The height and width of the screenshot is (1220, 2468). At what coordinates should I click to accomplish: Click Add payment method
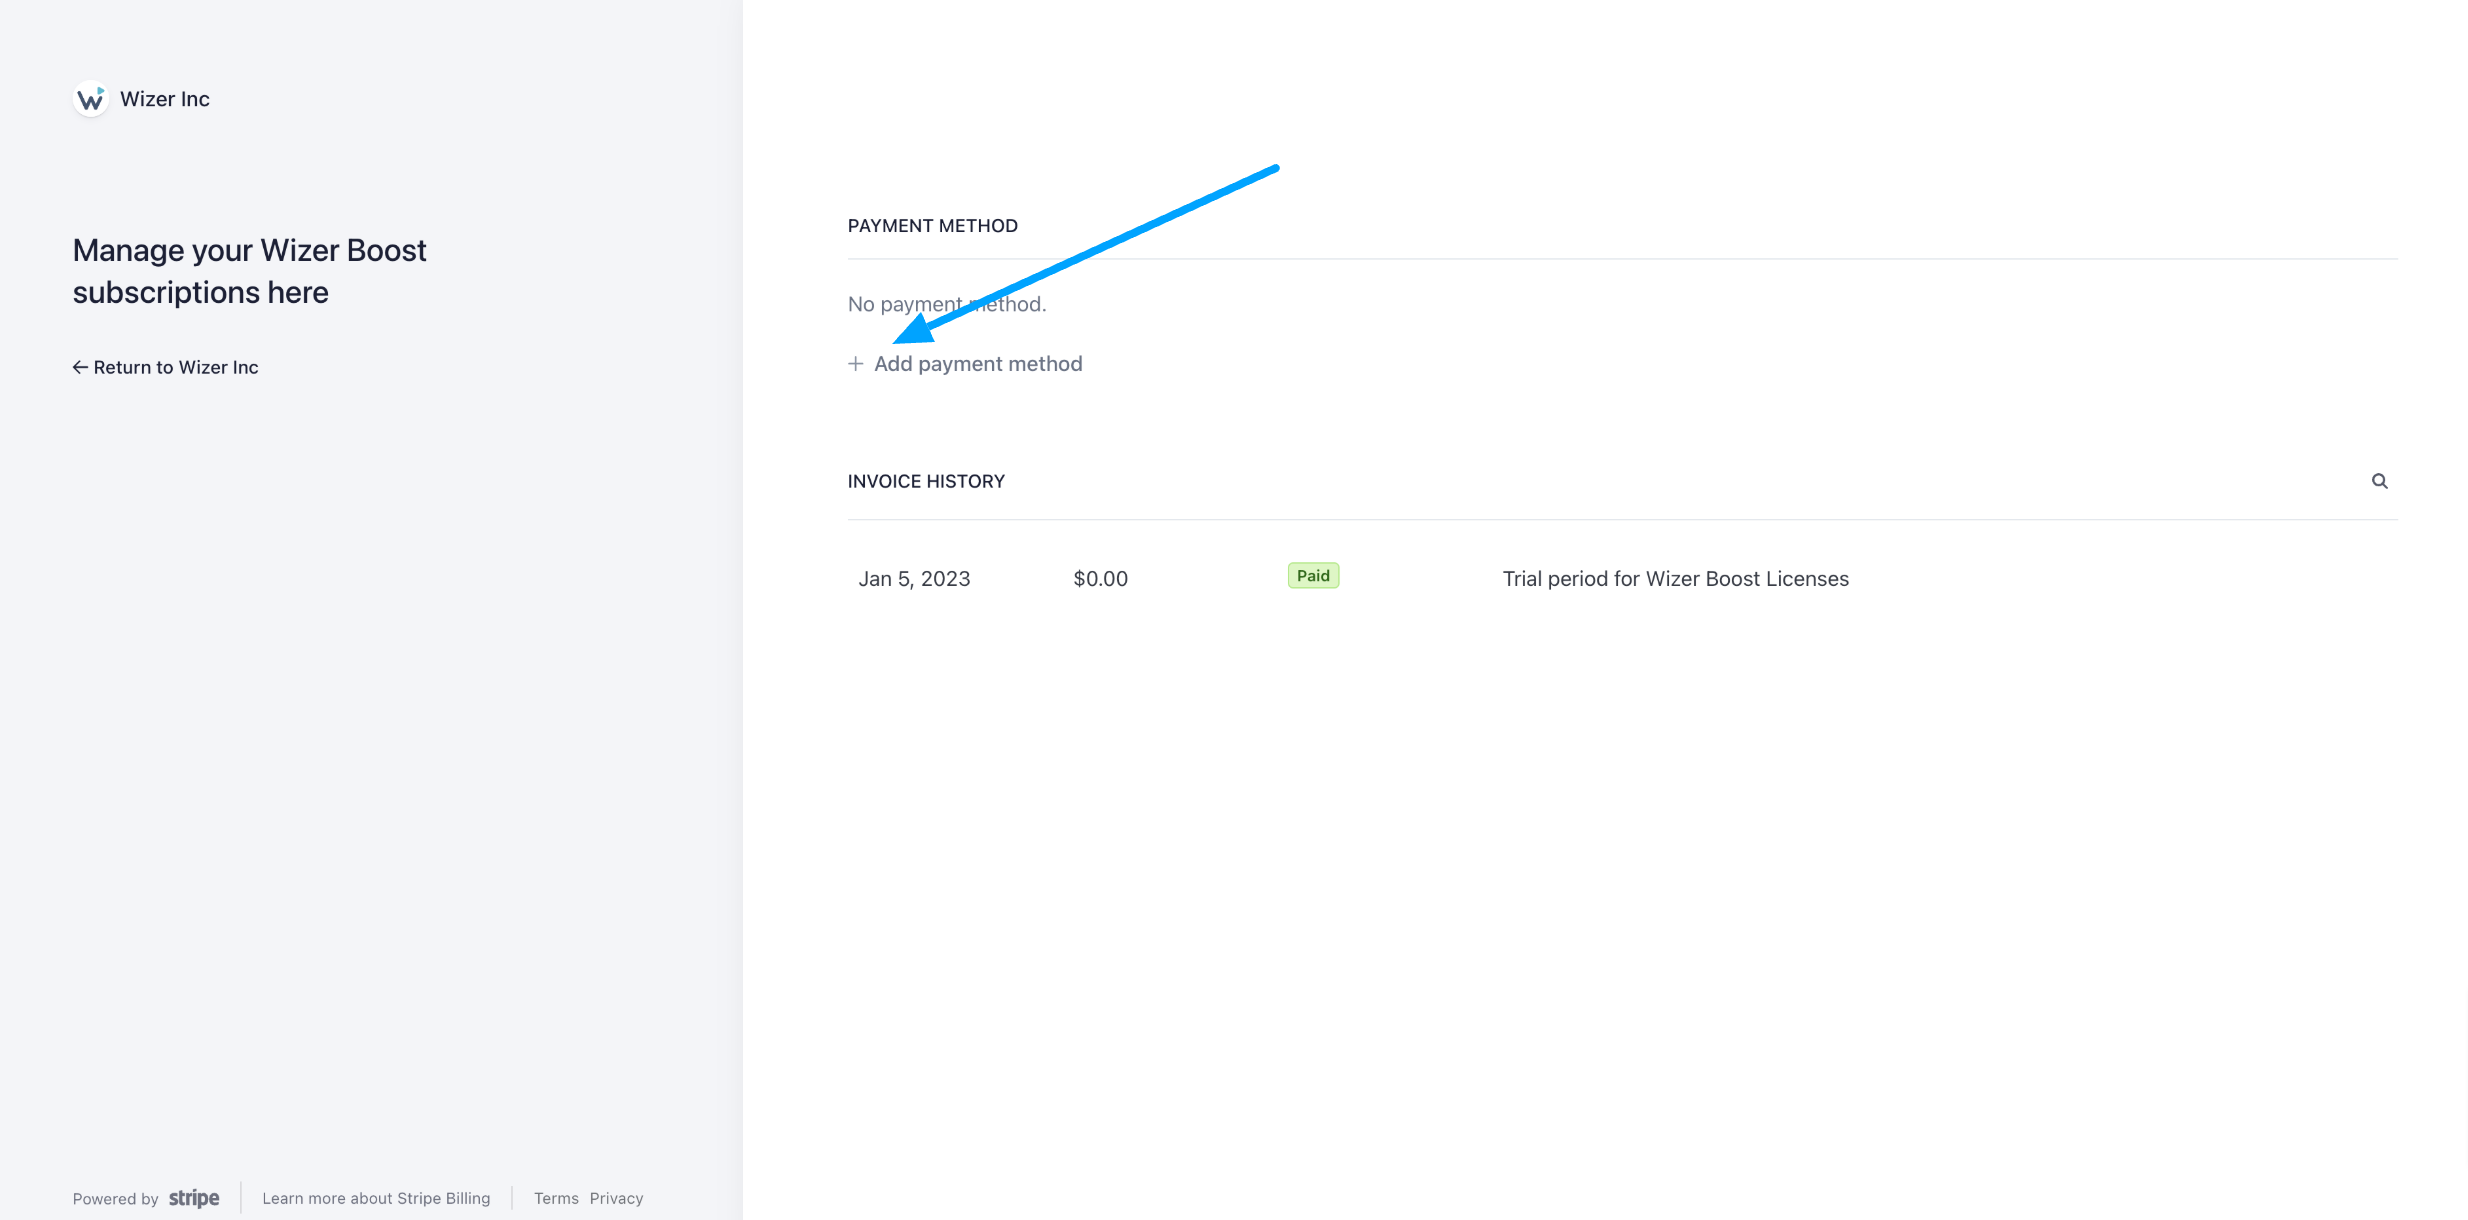pos(978,363)
